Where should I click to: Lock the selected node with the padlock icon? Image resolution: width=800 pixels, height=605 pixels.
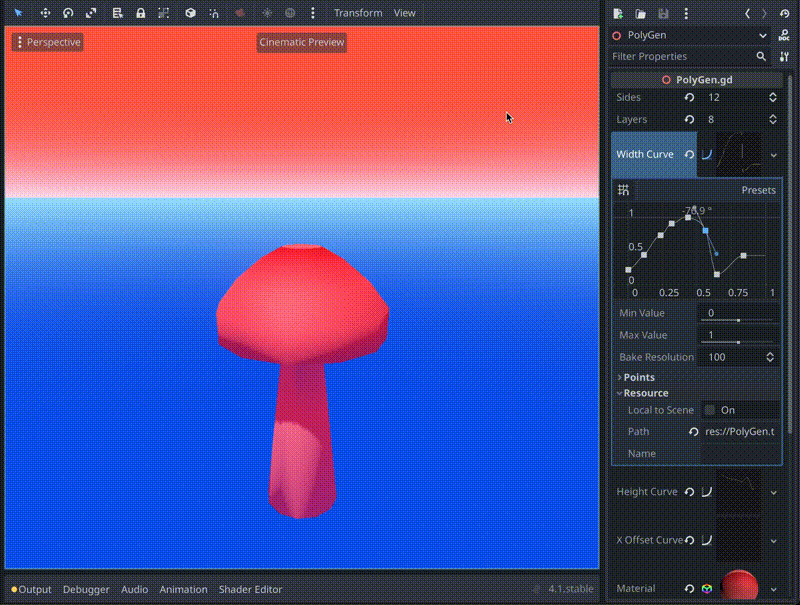(x=140, y=13)
